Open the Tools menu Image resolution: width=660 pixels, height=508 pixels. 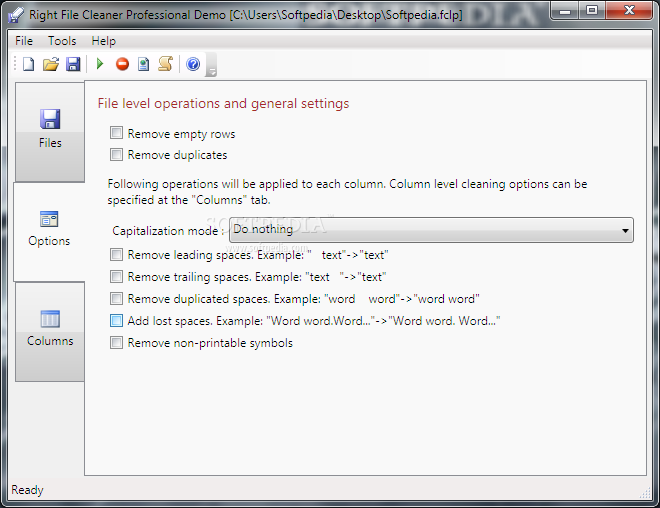[62, 41]
